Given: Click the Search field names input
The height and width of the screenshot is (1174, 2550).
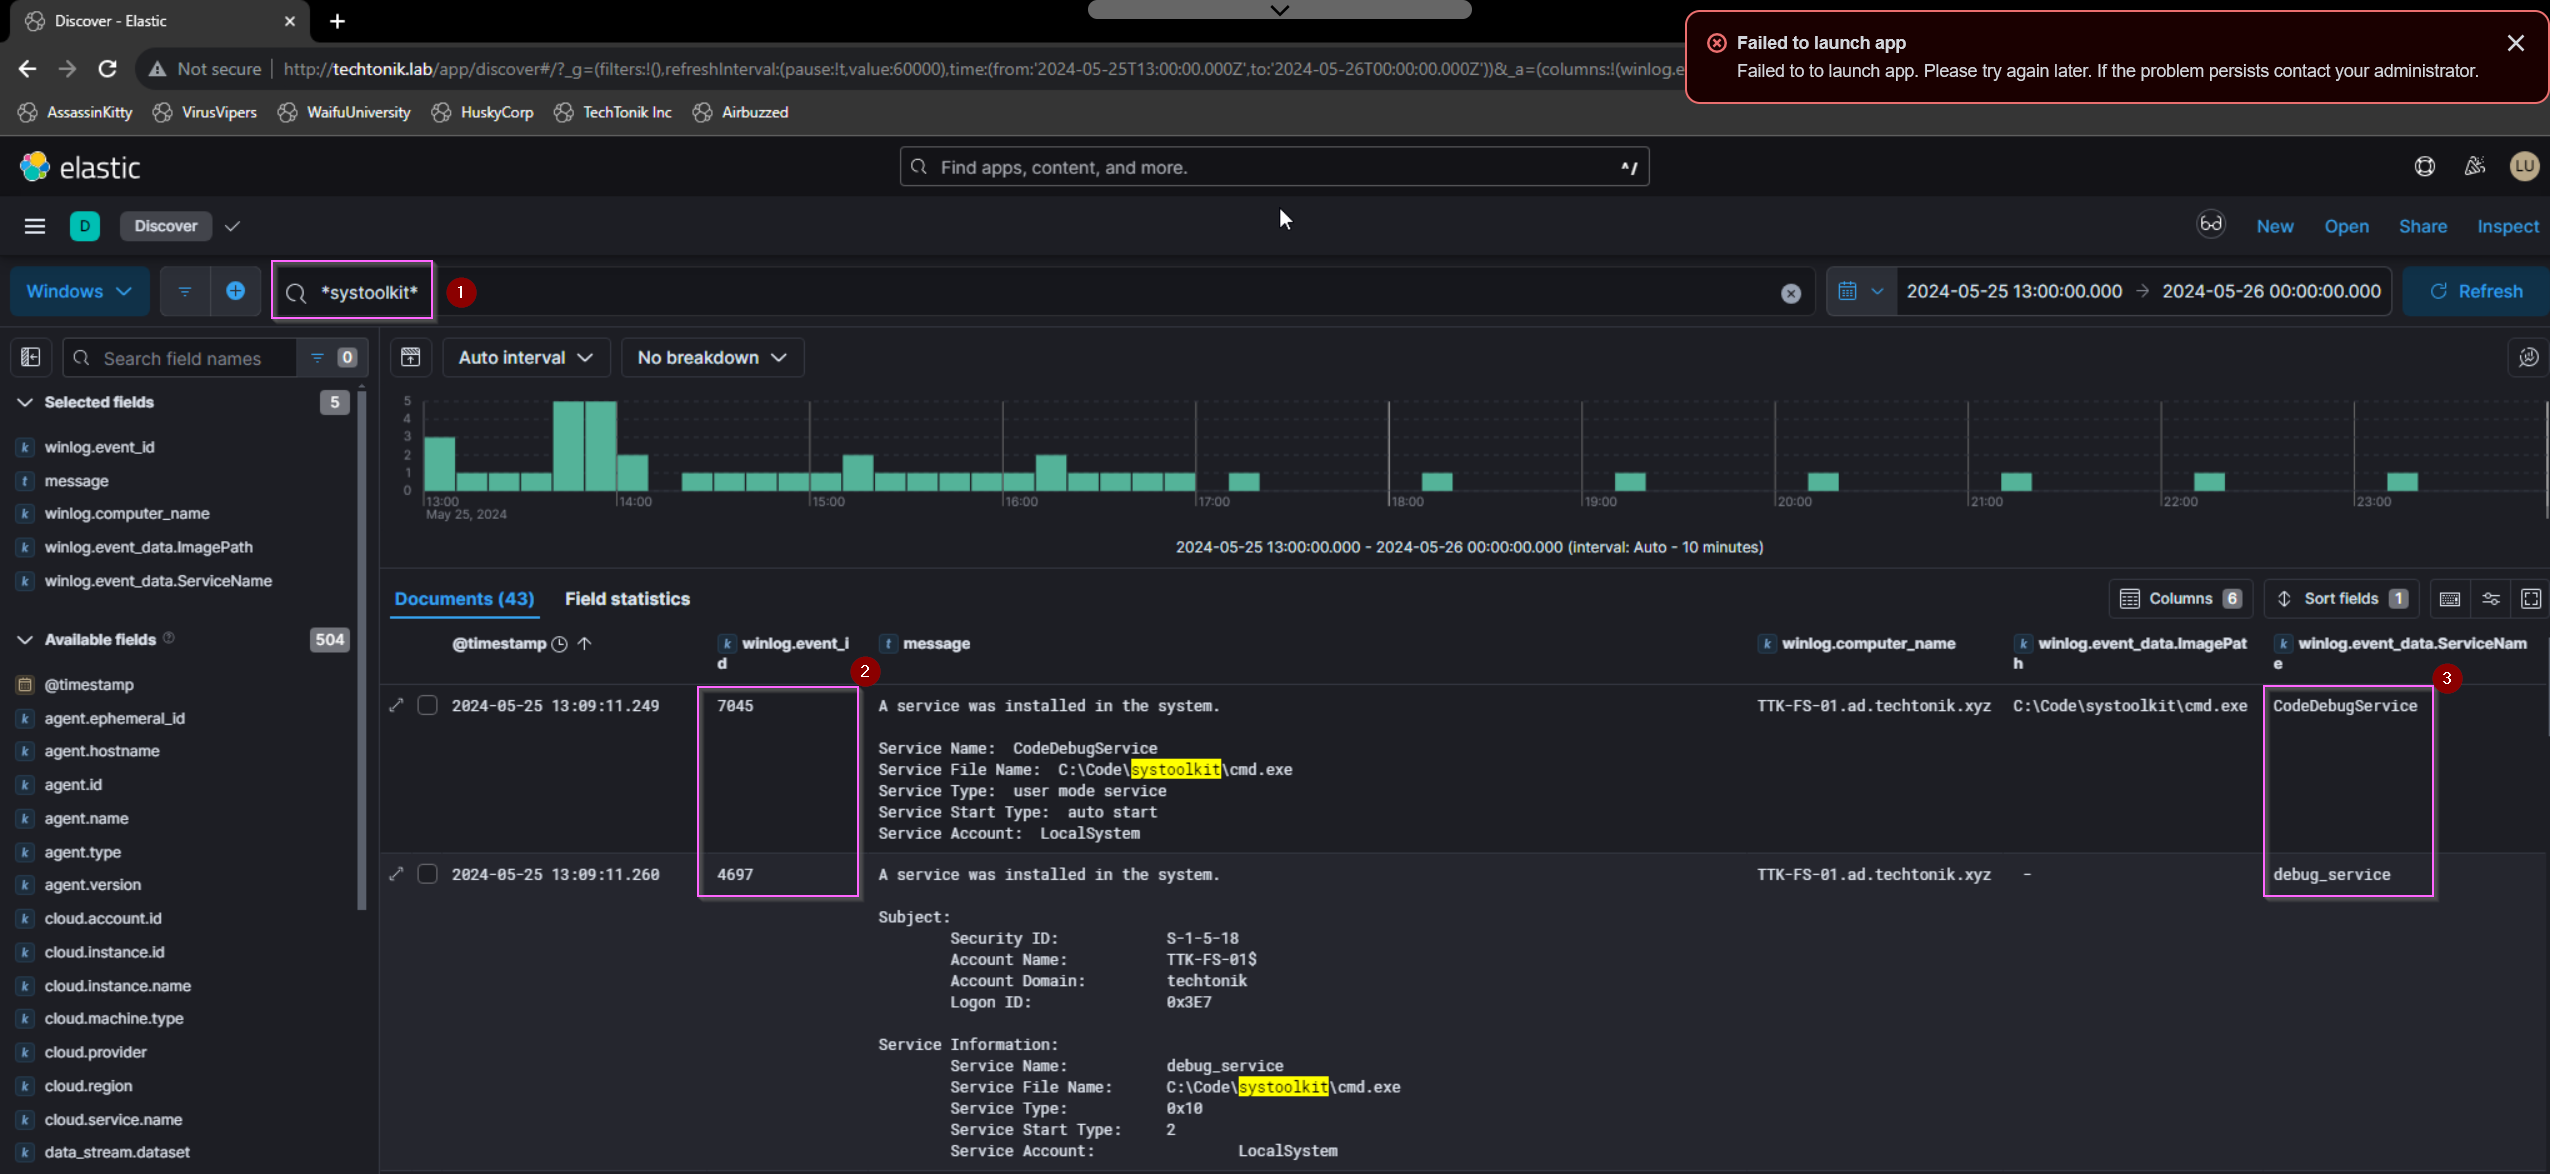Looking at the screenshot, I should 182,358.
